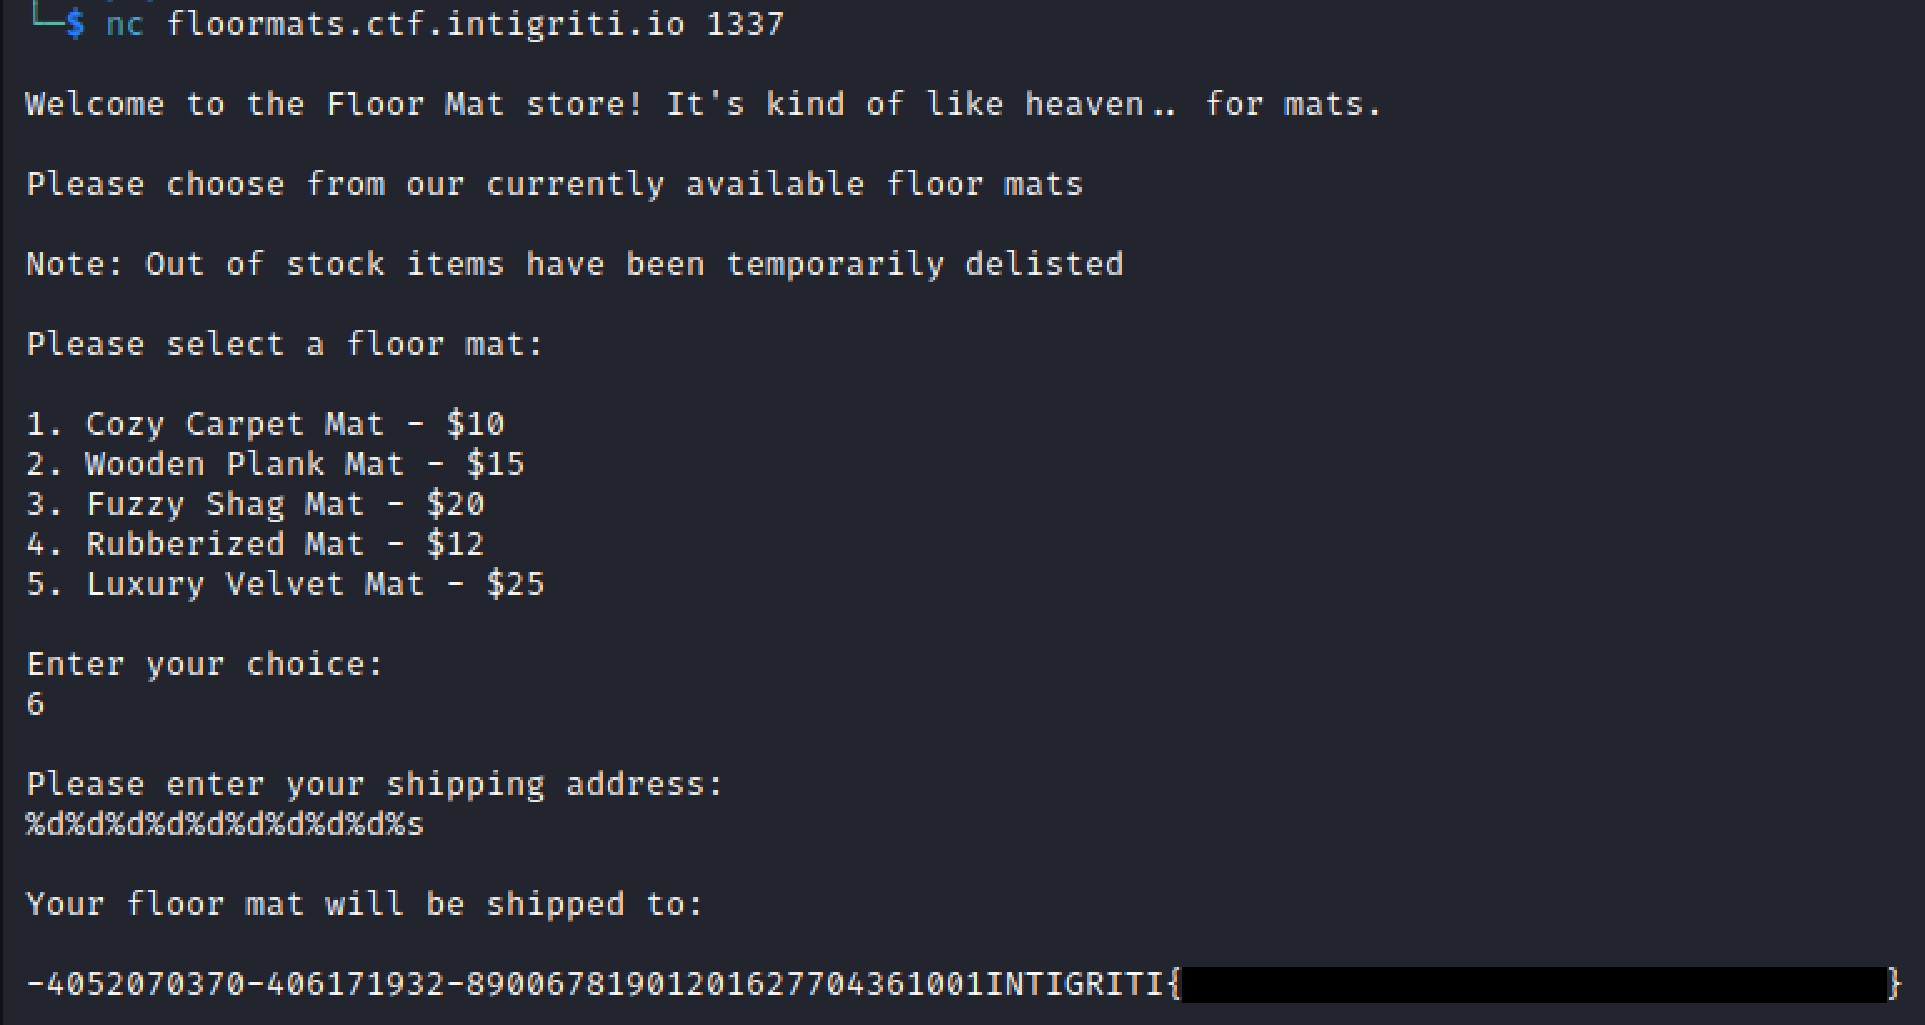The width and height of the screenshot is (1925, 1025).
Task: Click the Wooden Plank Mat option
Action: [275, 464]
